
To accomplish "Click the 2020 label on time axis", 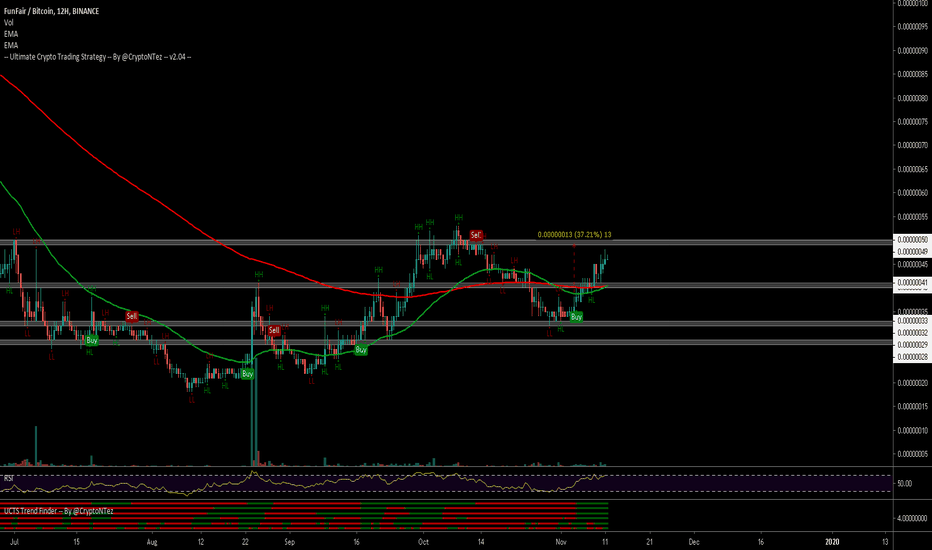I will pyautogui.click(x=832, y=542).
